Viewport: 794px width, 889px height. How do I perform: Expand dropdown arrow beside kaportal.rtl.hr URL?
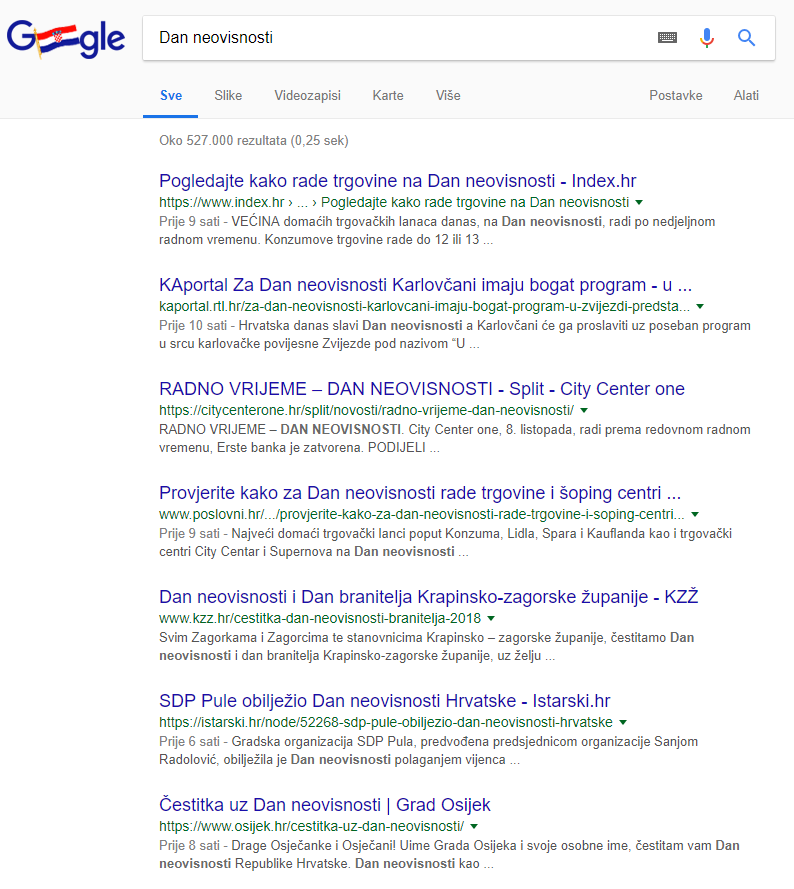pos(700,306)
